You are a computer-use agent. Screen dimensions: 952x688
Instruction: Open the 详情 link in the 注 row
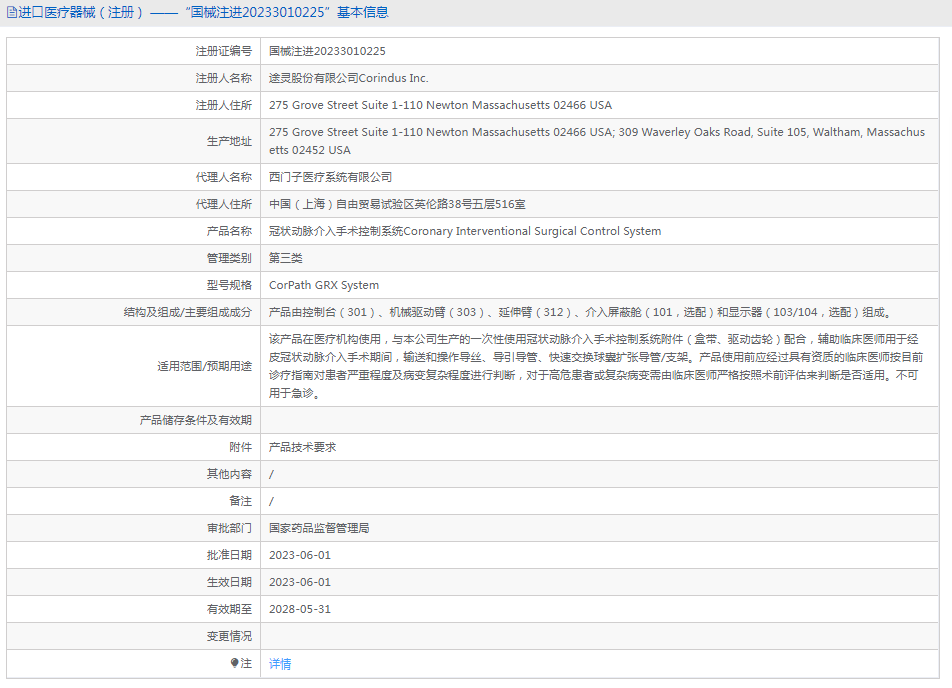(x=280, y=664)
